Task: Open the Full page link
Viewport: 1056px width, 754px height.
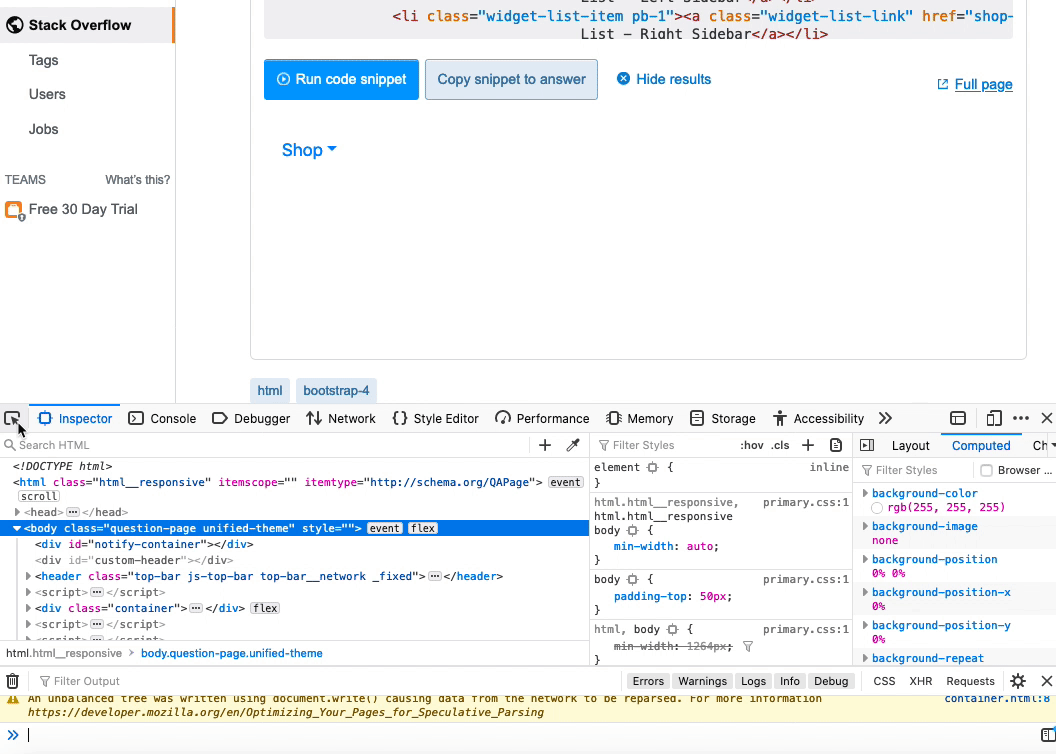Action: (x=982, y=84)
